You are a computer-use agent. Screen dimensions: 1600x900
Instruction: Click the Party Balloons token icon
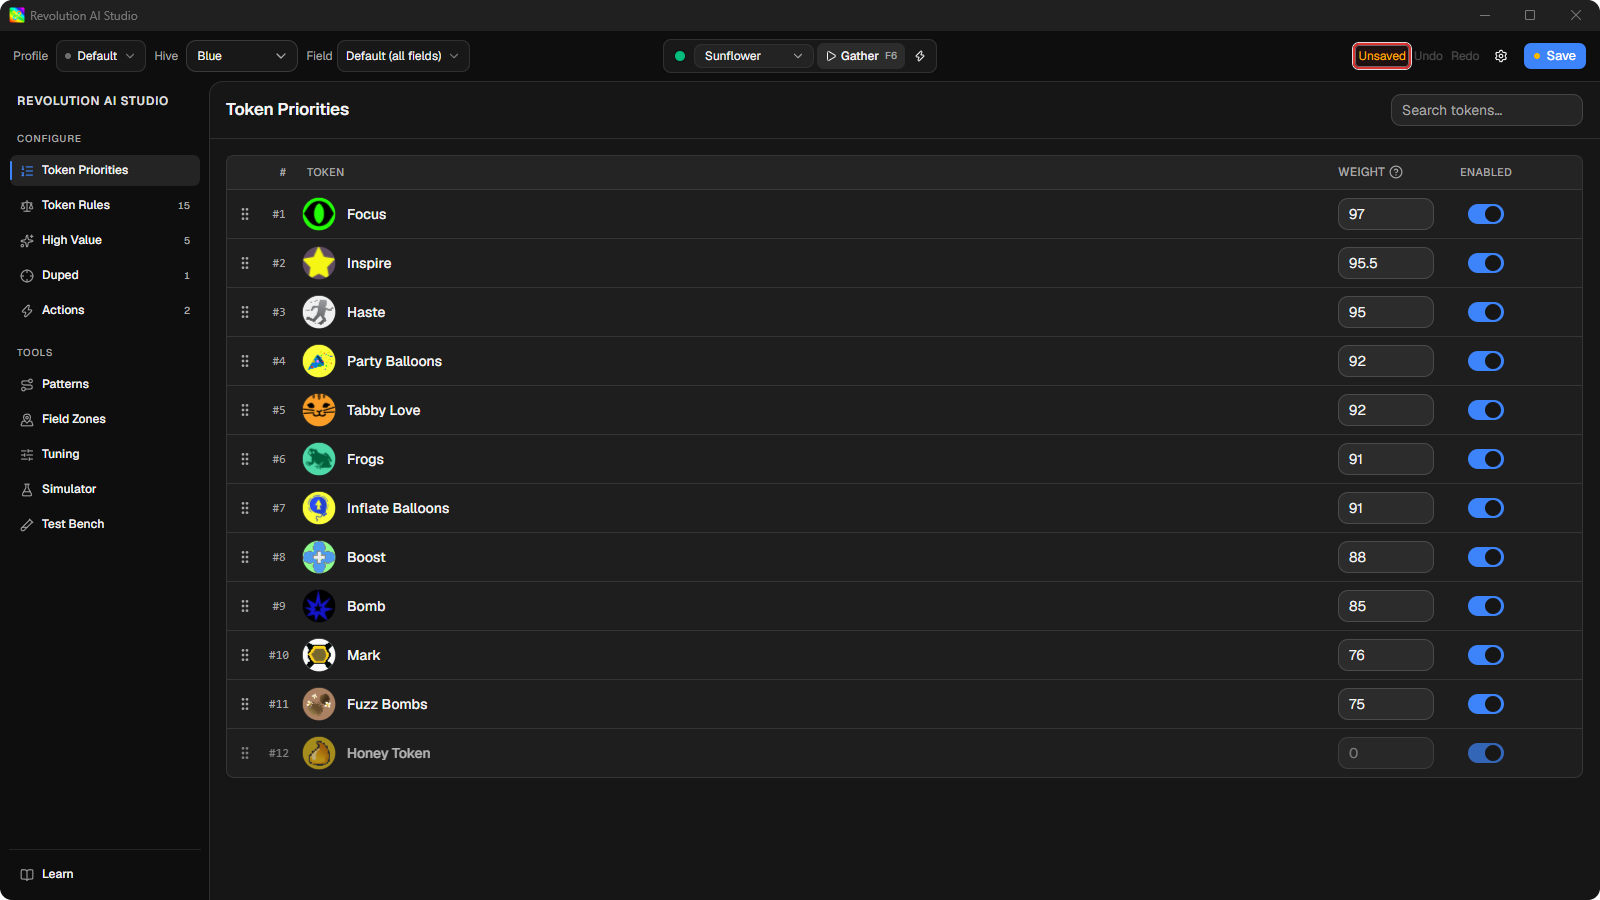point(319,361)
